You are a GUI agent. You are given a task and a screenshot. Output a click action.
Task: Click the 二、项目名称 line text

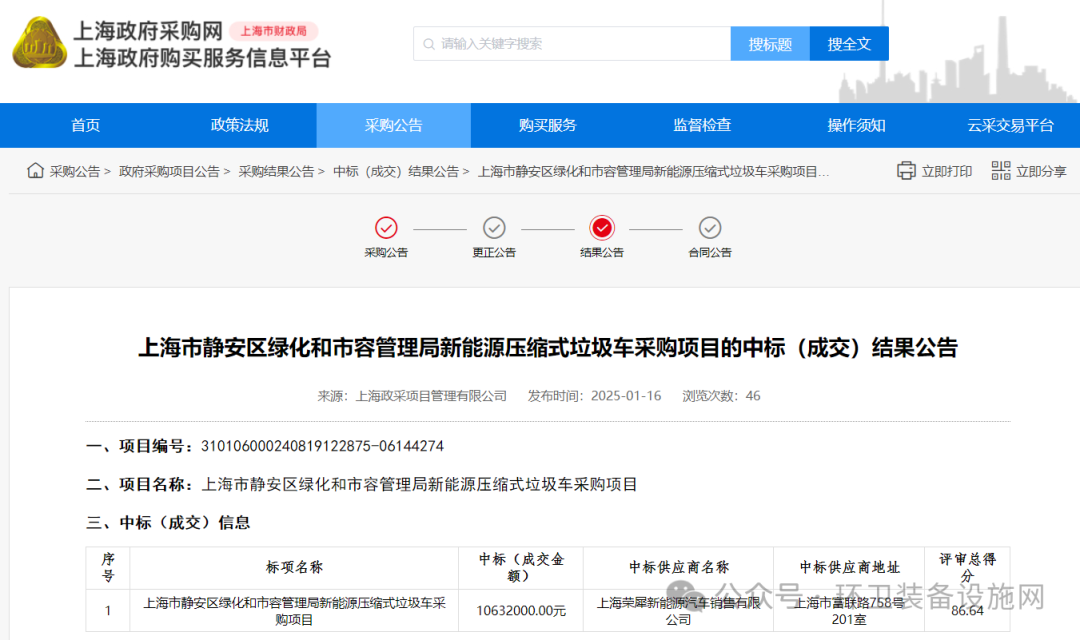pyautogui.click(x=362, y=484)
